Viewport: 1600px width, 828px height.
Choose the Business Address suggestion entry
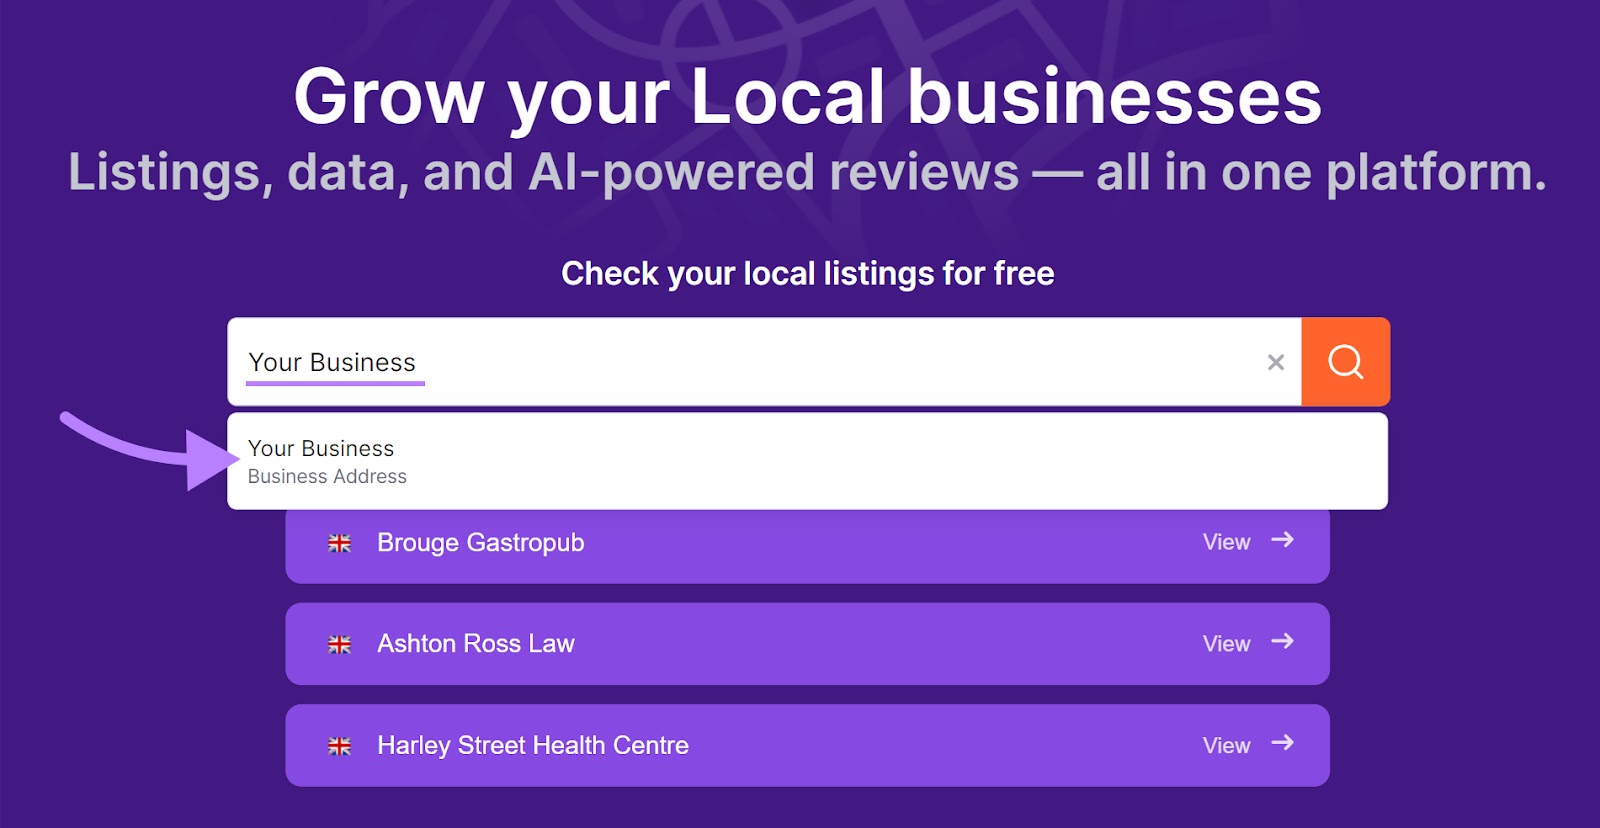(x=327, y=477)
